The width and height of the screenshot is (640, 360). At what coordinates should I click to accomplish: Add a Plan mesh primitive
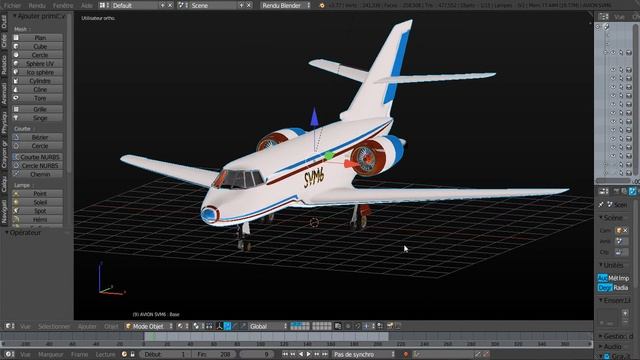point(38,38)
